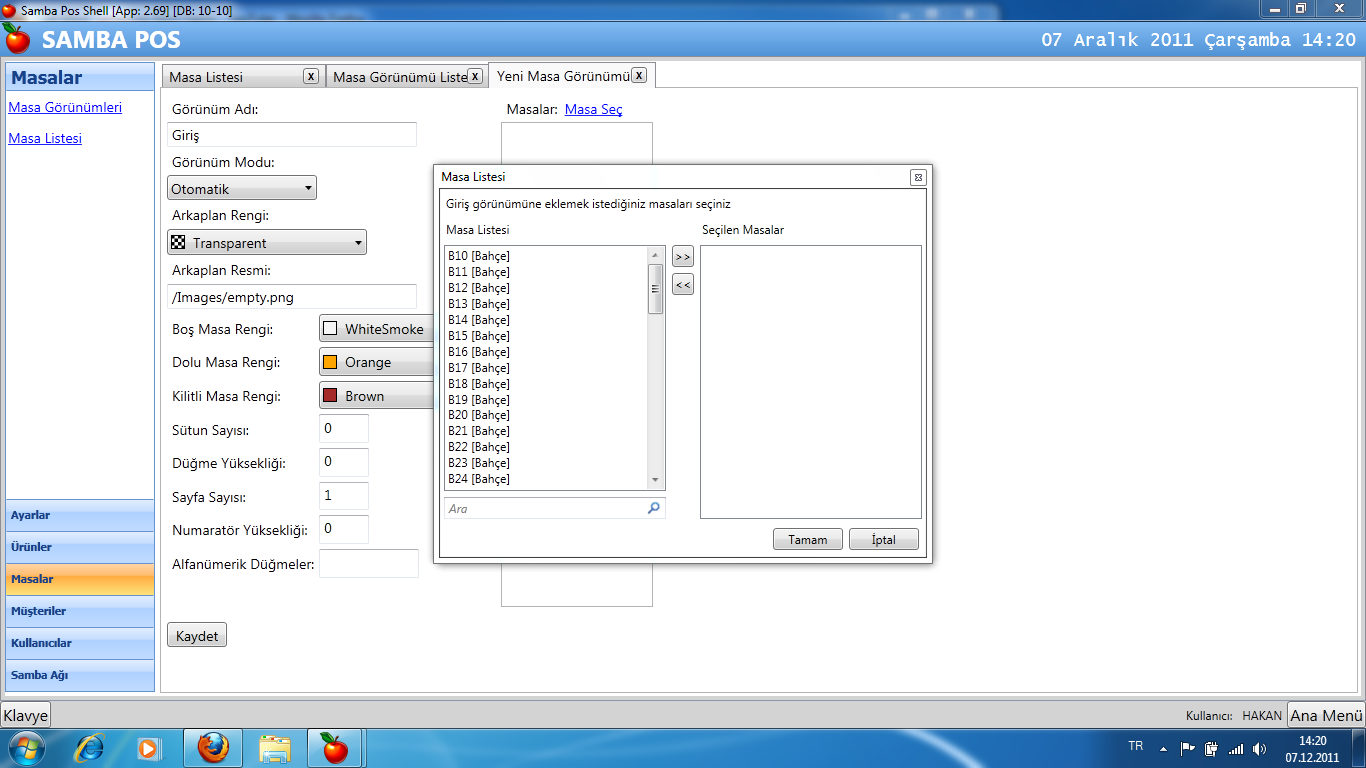Click the remove '<<' button
This screenshot has height=768, width=1366.
(682, 285)
